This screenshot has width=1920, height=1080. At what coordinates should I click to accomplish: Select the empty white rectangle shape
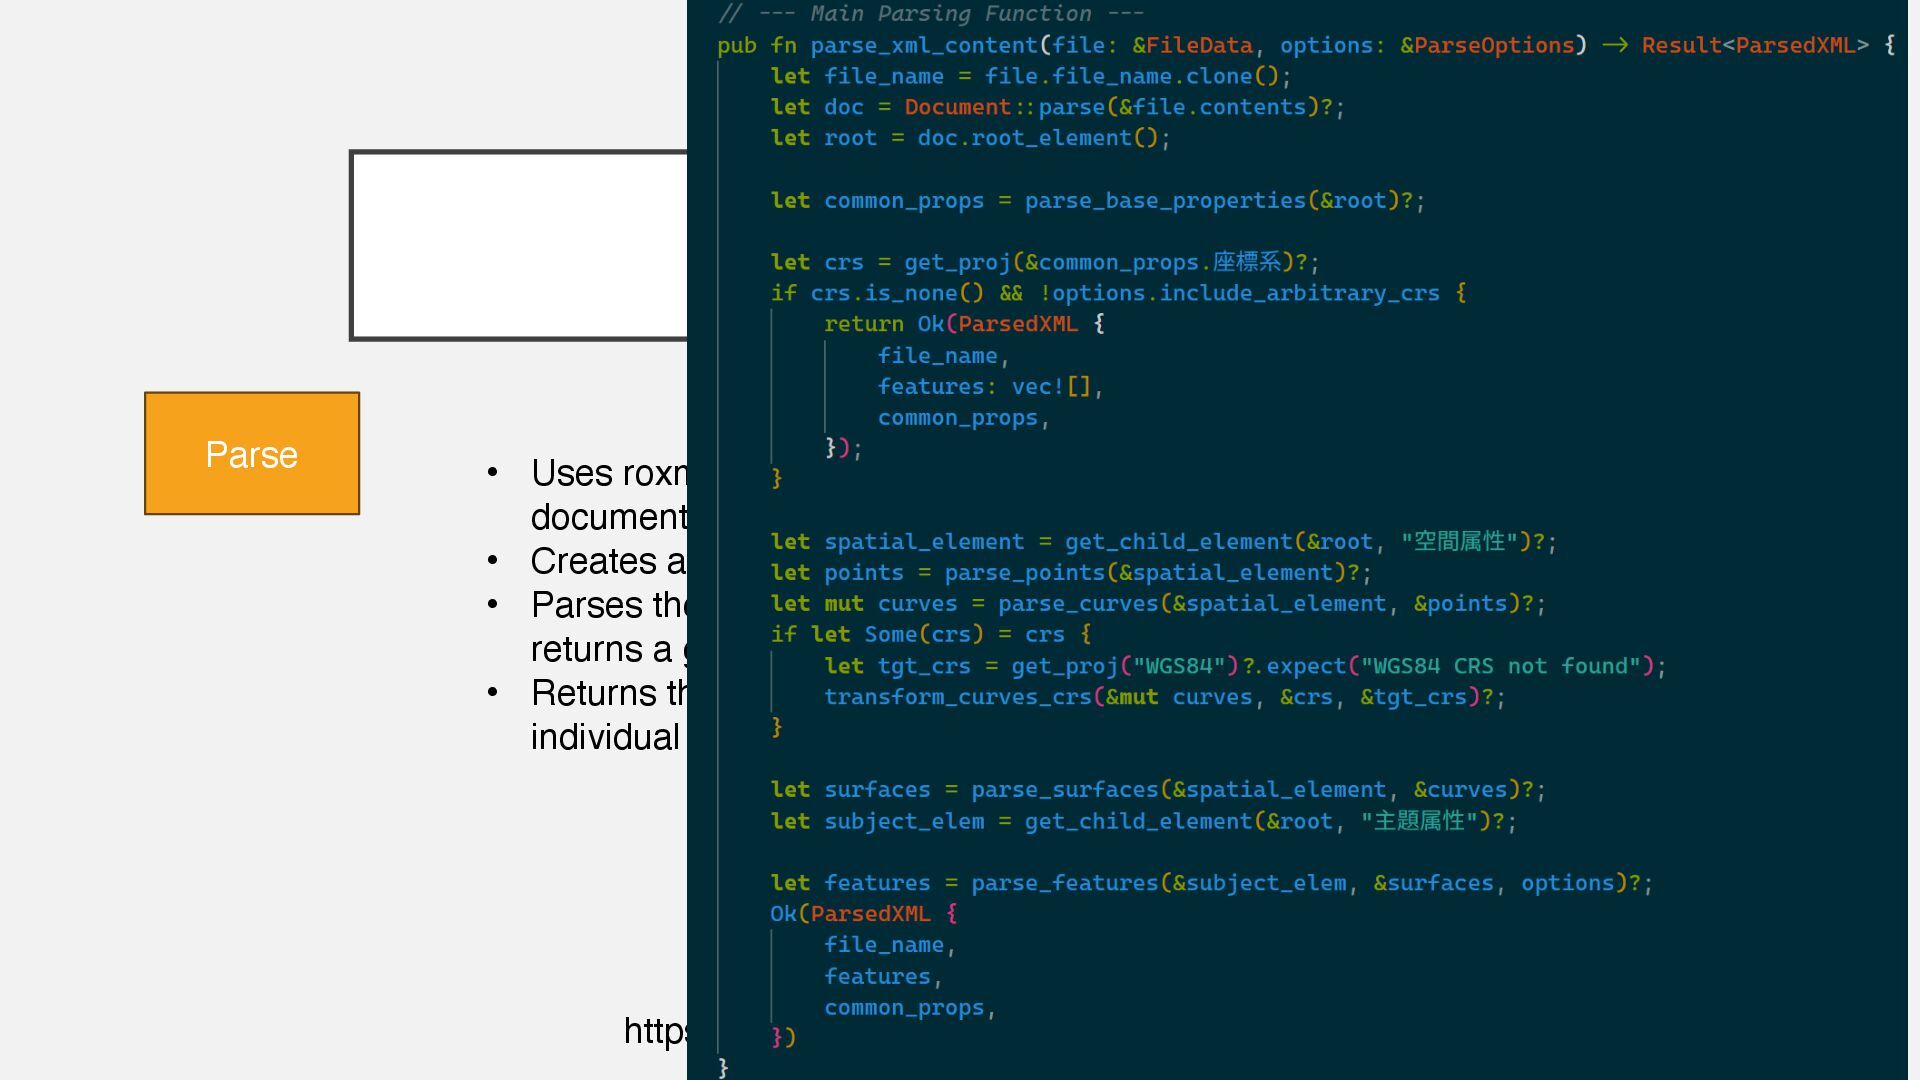[518, 246]
